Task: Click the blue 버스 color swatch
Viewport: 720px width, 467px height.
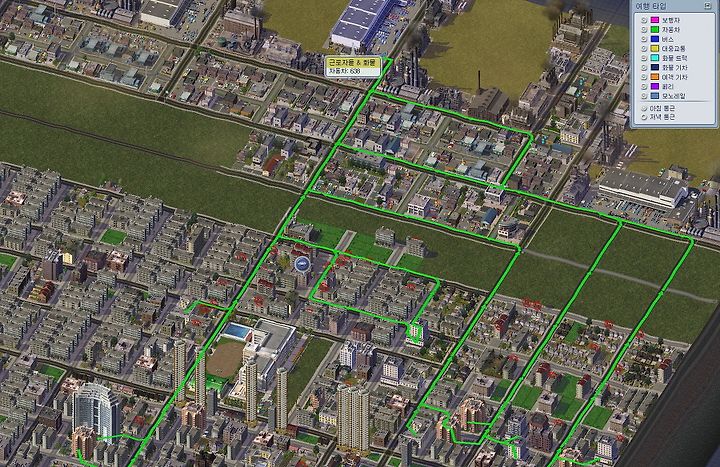Action: point(655,39)
